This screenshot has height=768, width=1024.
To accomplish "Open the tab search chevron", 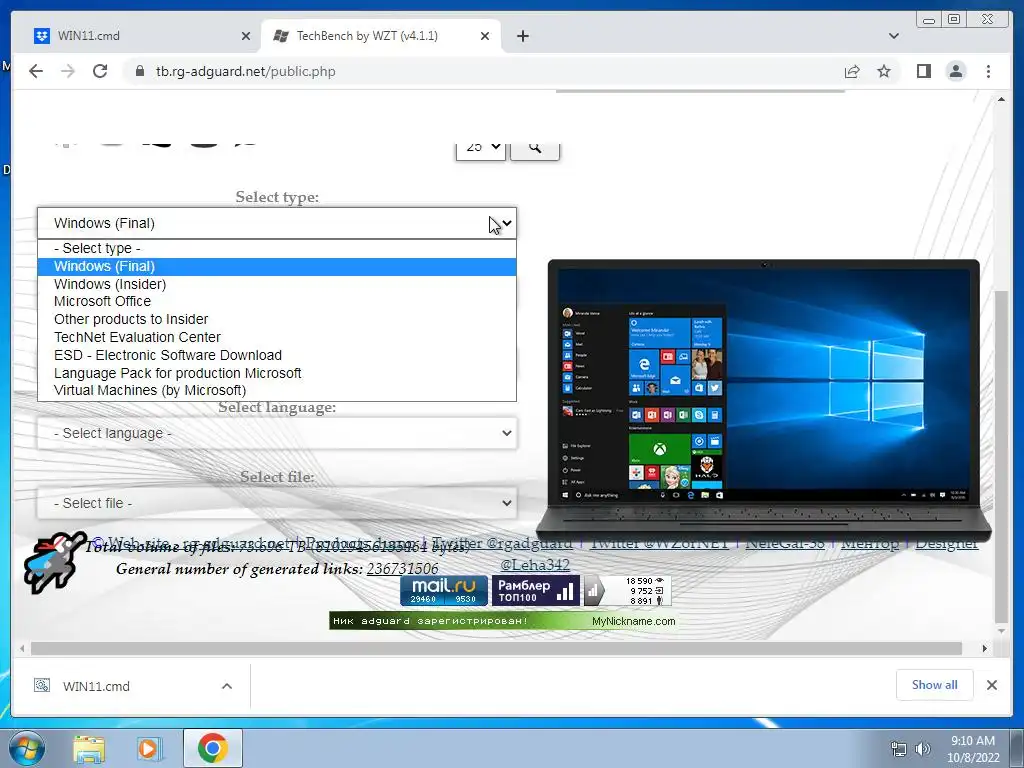I will tap(894, 36).
